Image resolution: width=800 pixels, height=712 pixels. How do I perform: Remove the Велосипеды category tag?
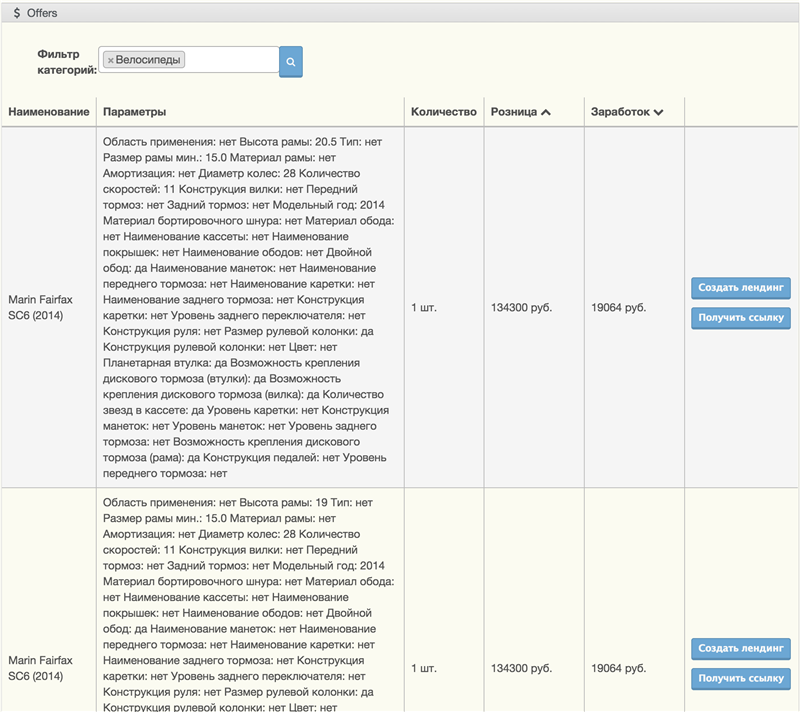[x=110, y=61]
